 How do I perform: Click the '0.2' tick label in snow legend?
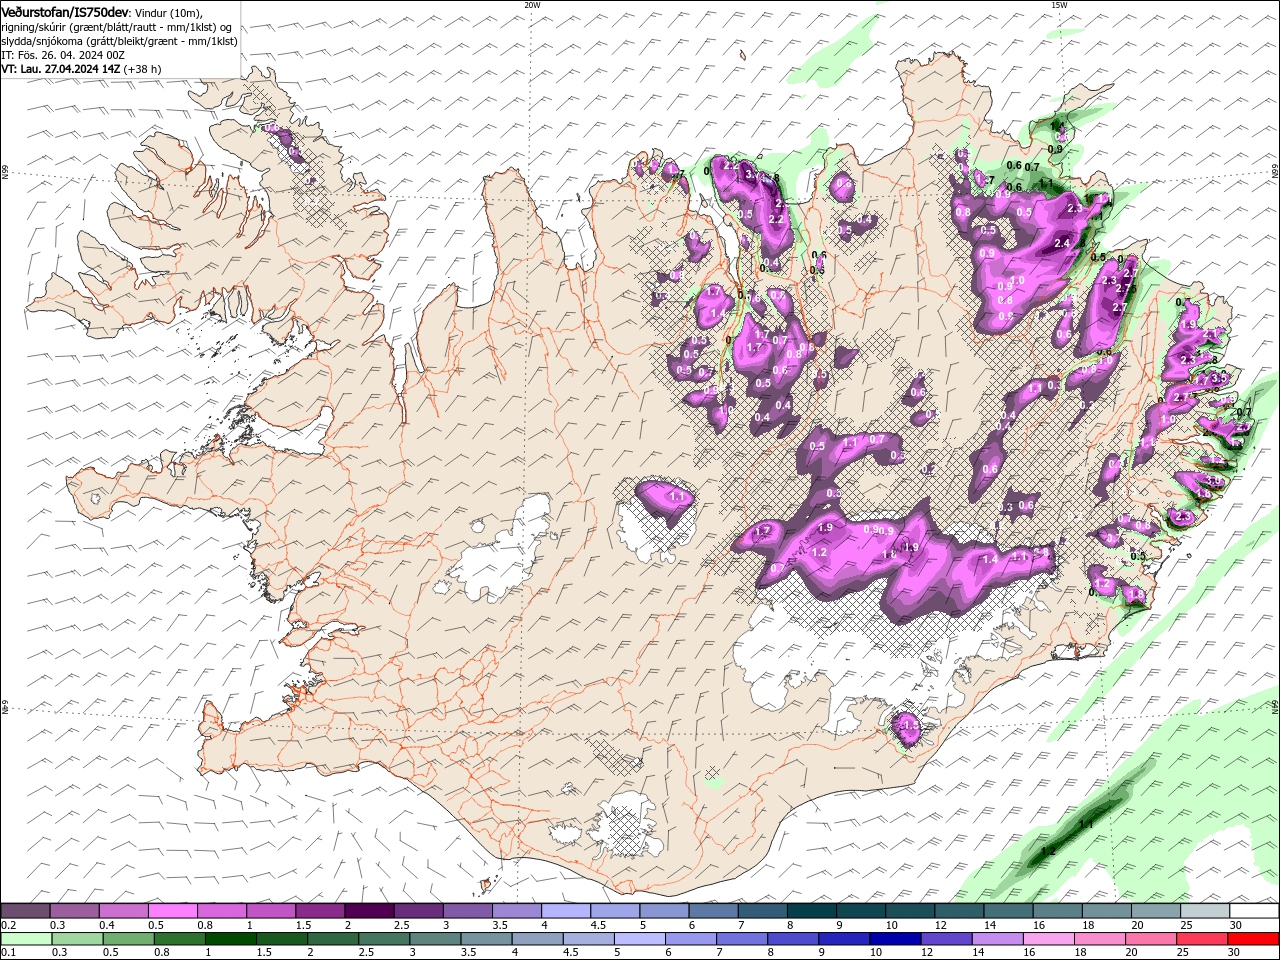point(8,926)
